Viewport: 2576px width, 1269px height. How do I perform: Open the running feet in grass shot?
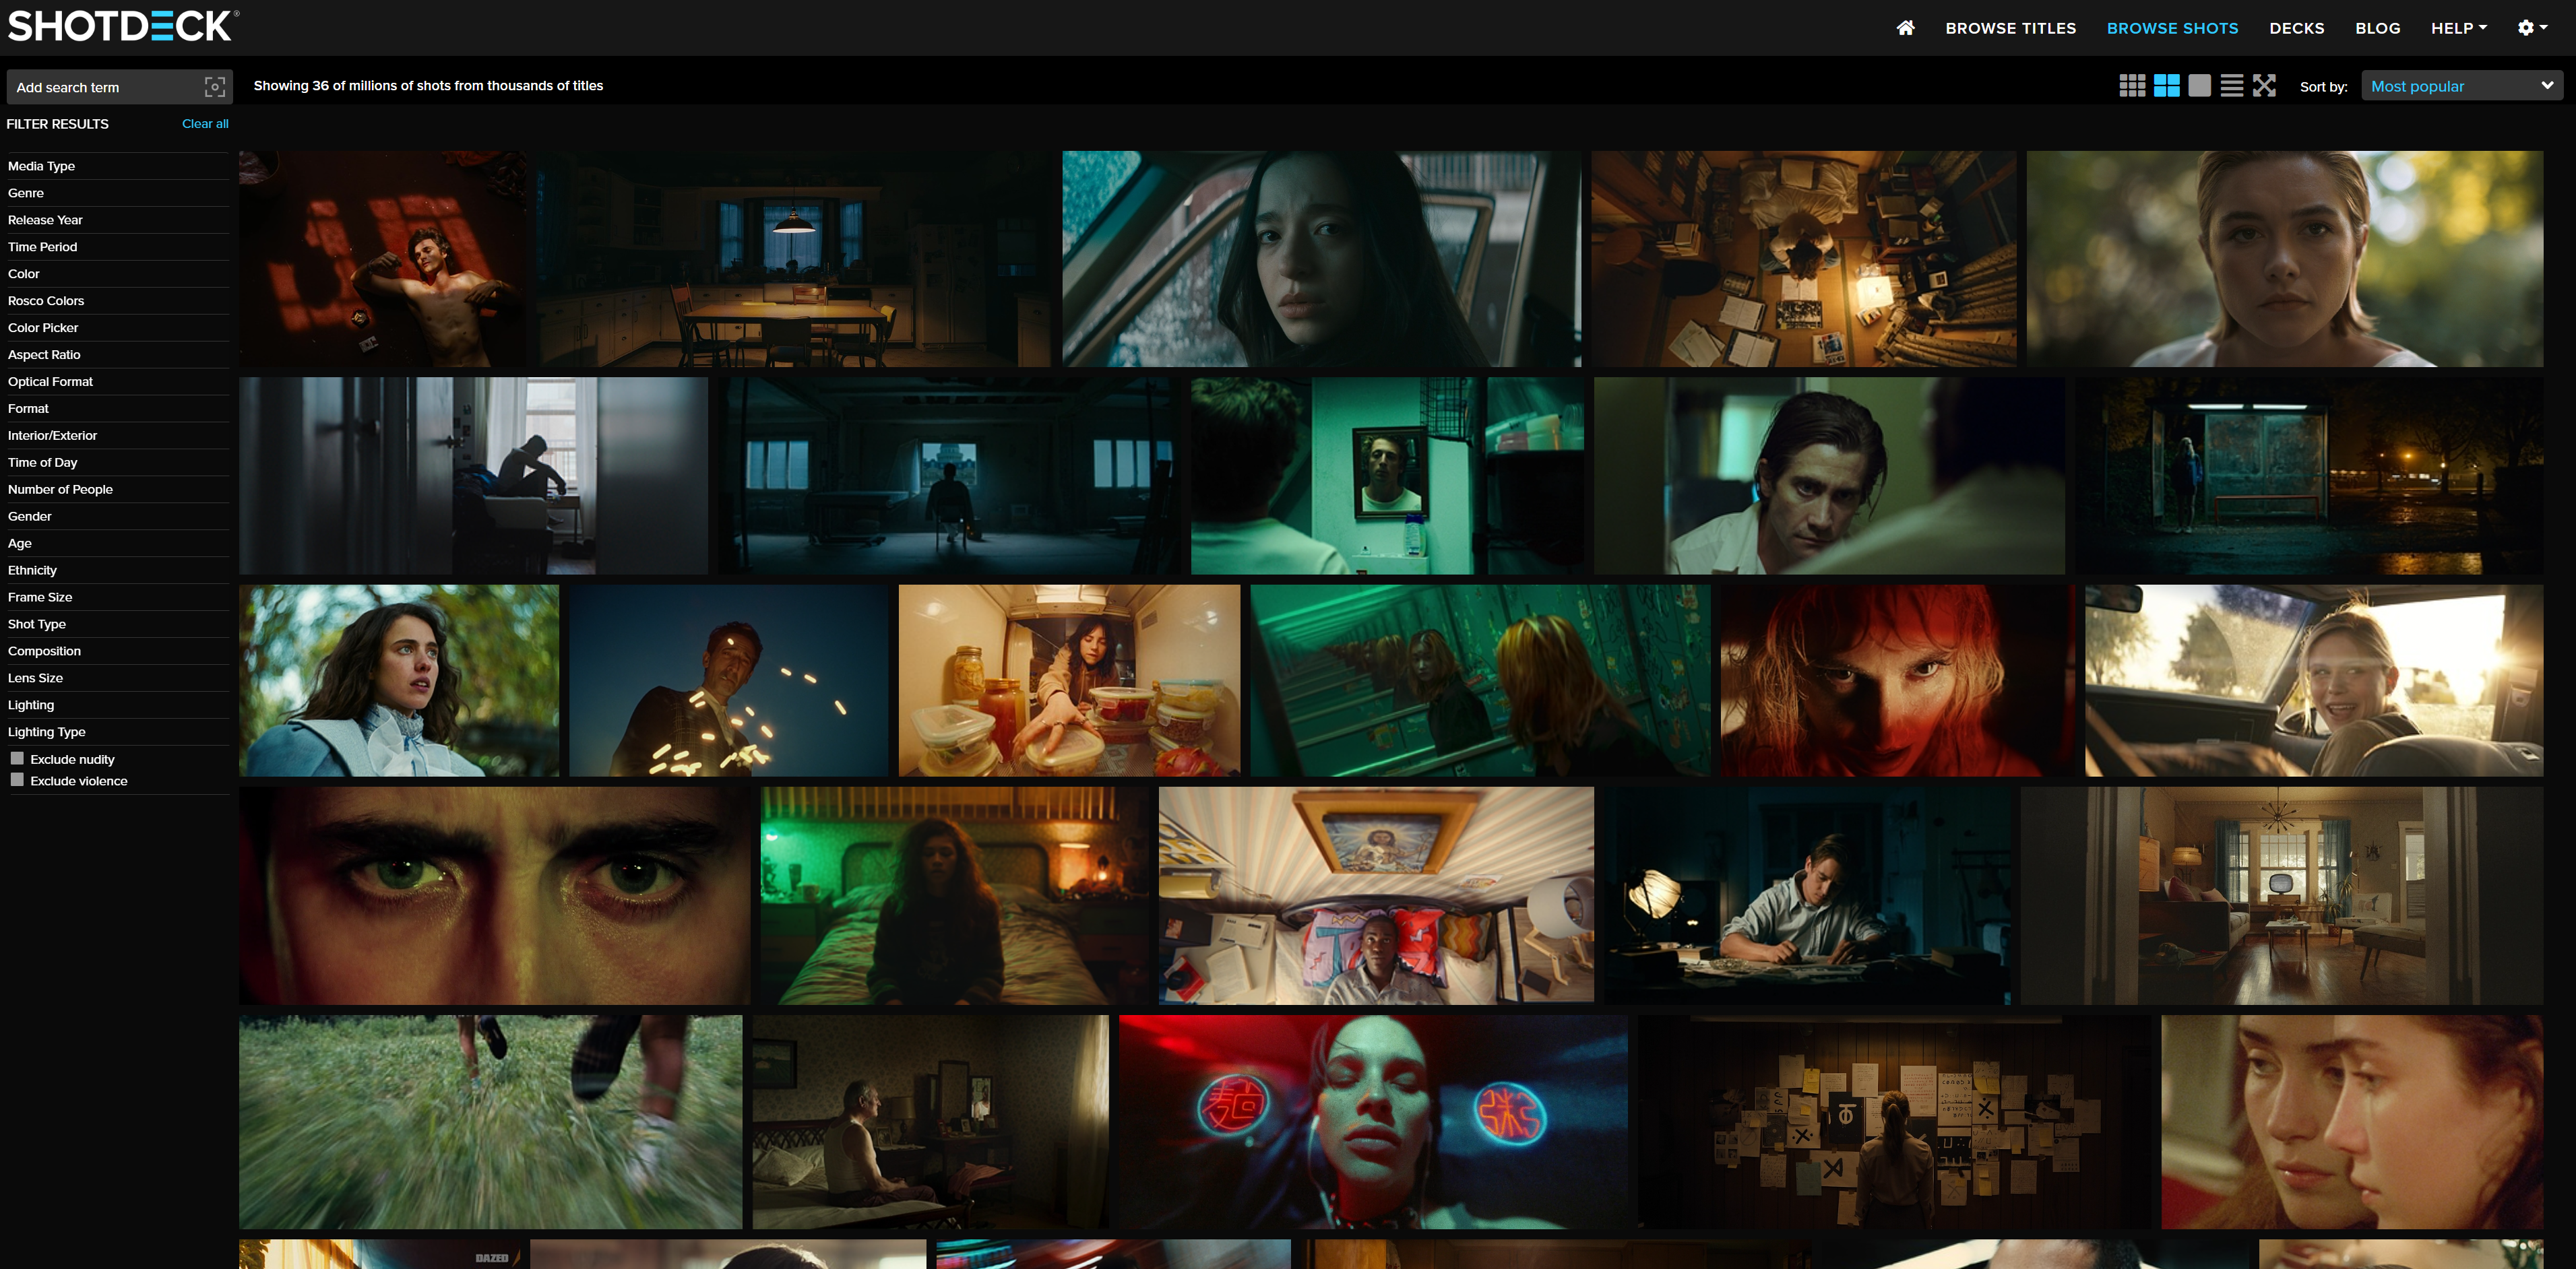coord(490,1122)
